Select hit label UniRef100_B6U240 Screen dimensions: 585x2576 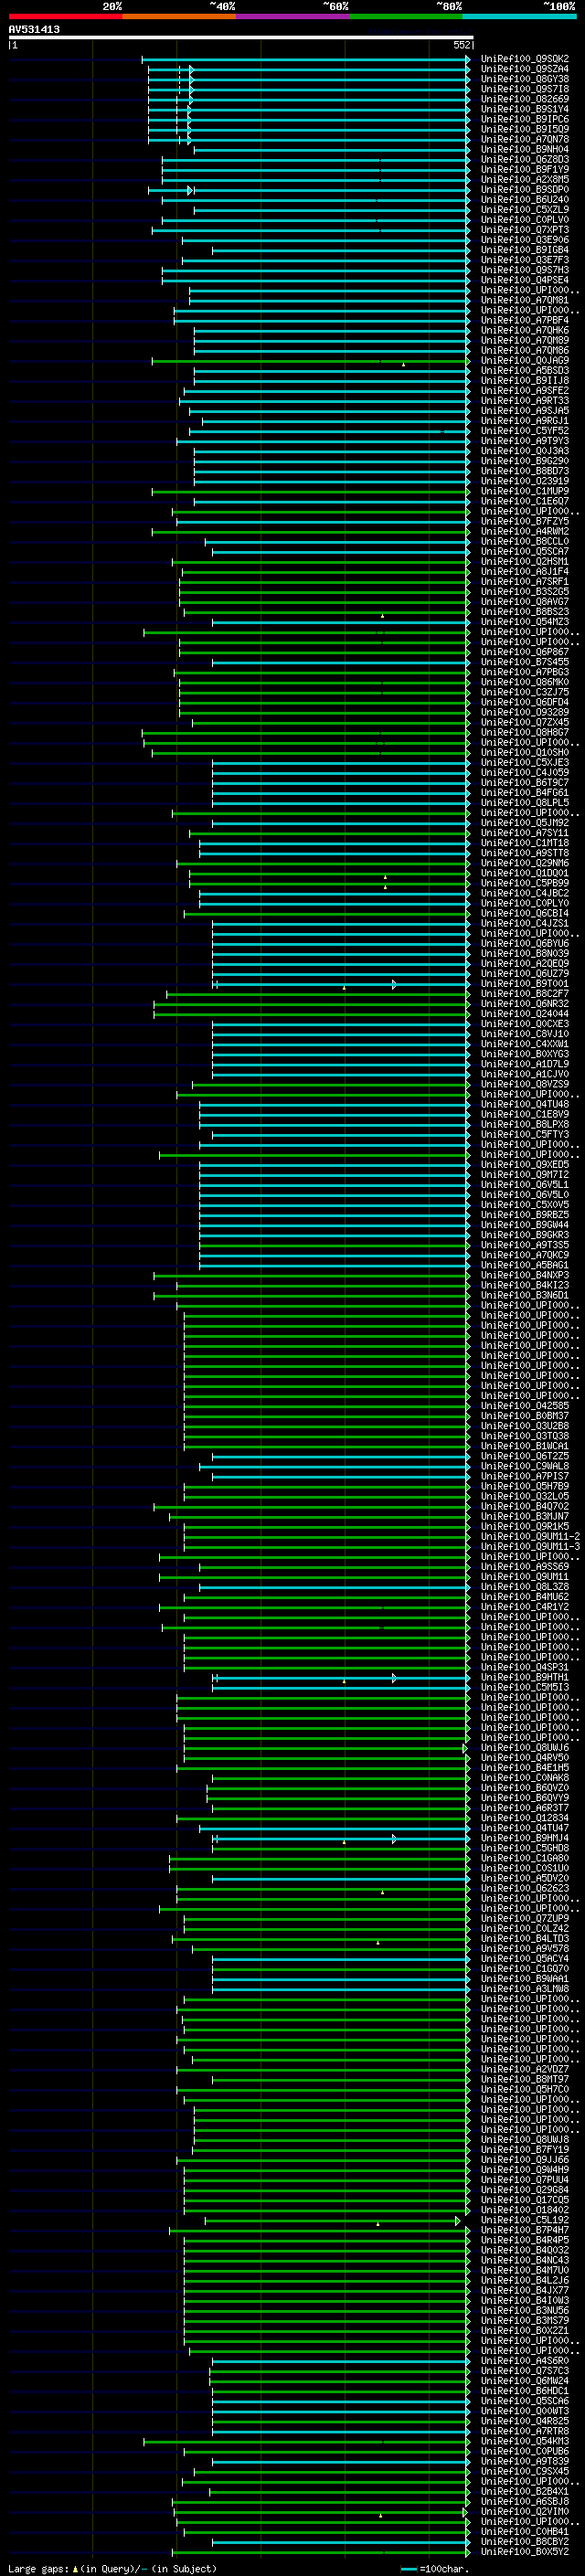pos(525,199)
